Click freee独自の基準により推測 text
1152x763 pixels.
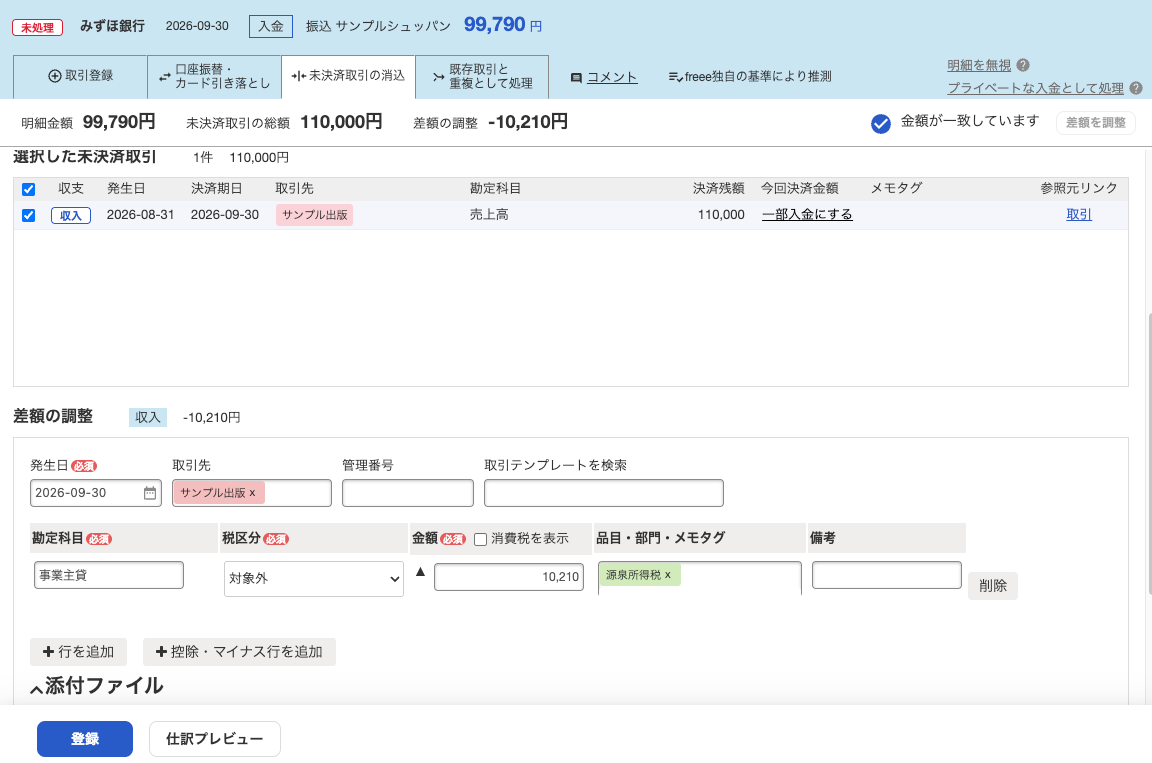pos(758,76)
